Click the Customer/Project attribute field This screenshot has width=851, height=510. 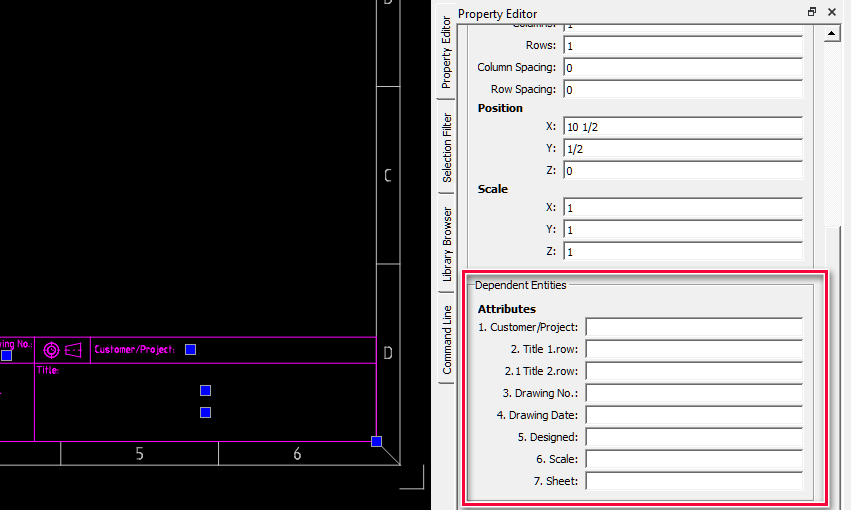pyautogui.click(x=694, y=327)
